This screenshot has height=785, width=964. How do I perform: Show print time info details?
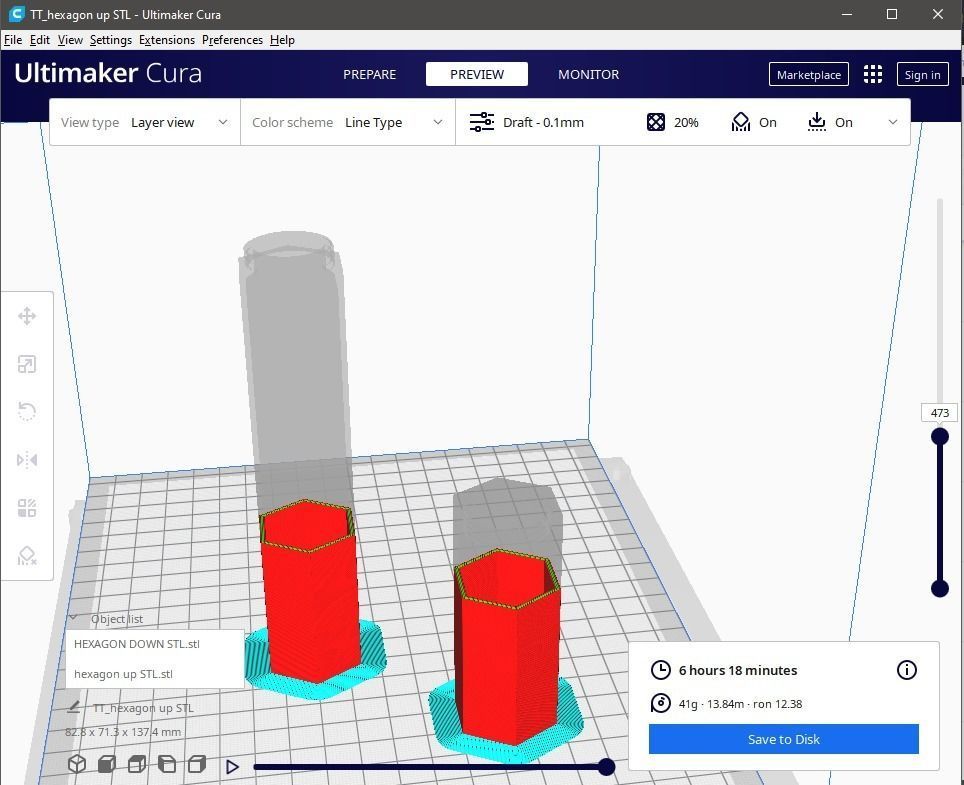pyautogui.click(x=906, y=669)
